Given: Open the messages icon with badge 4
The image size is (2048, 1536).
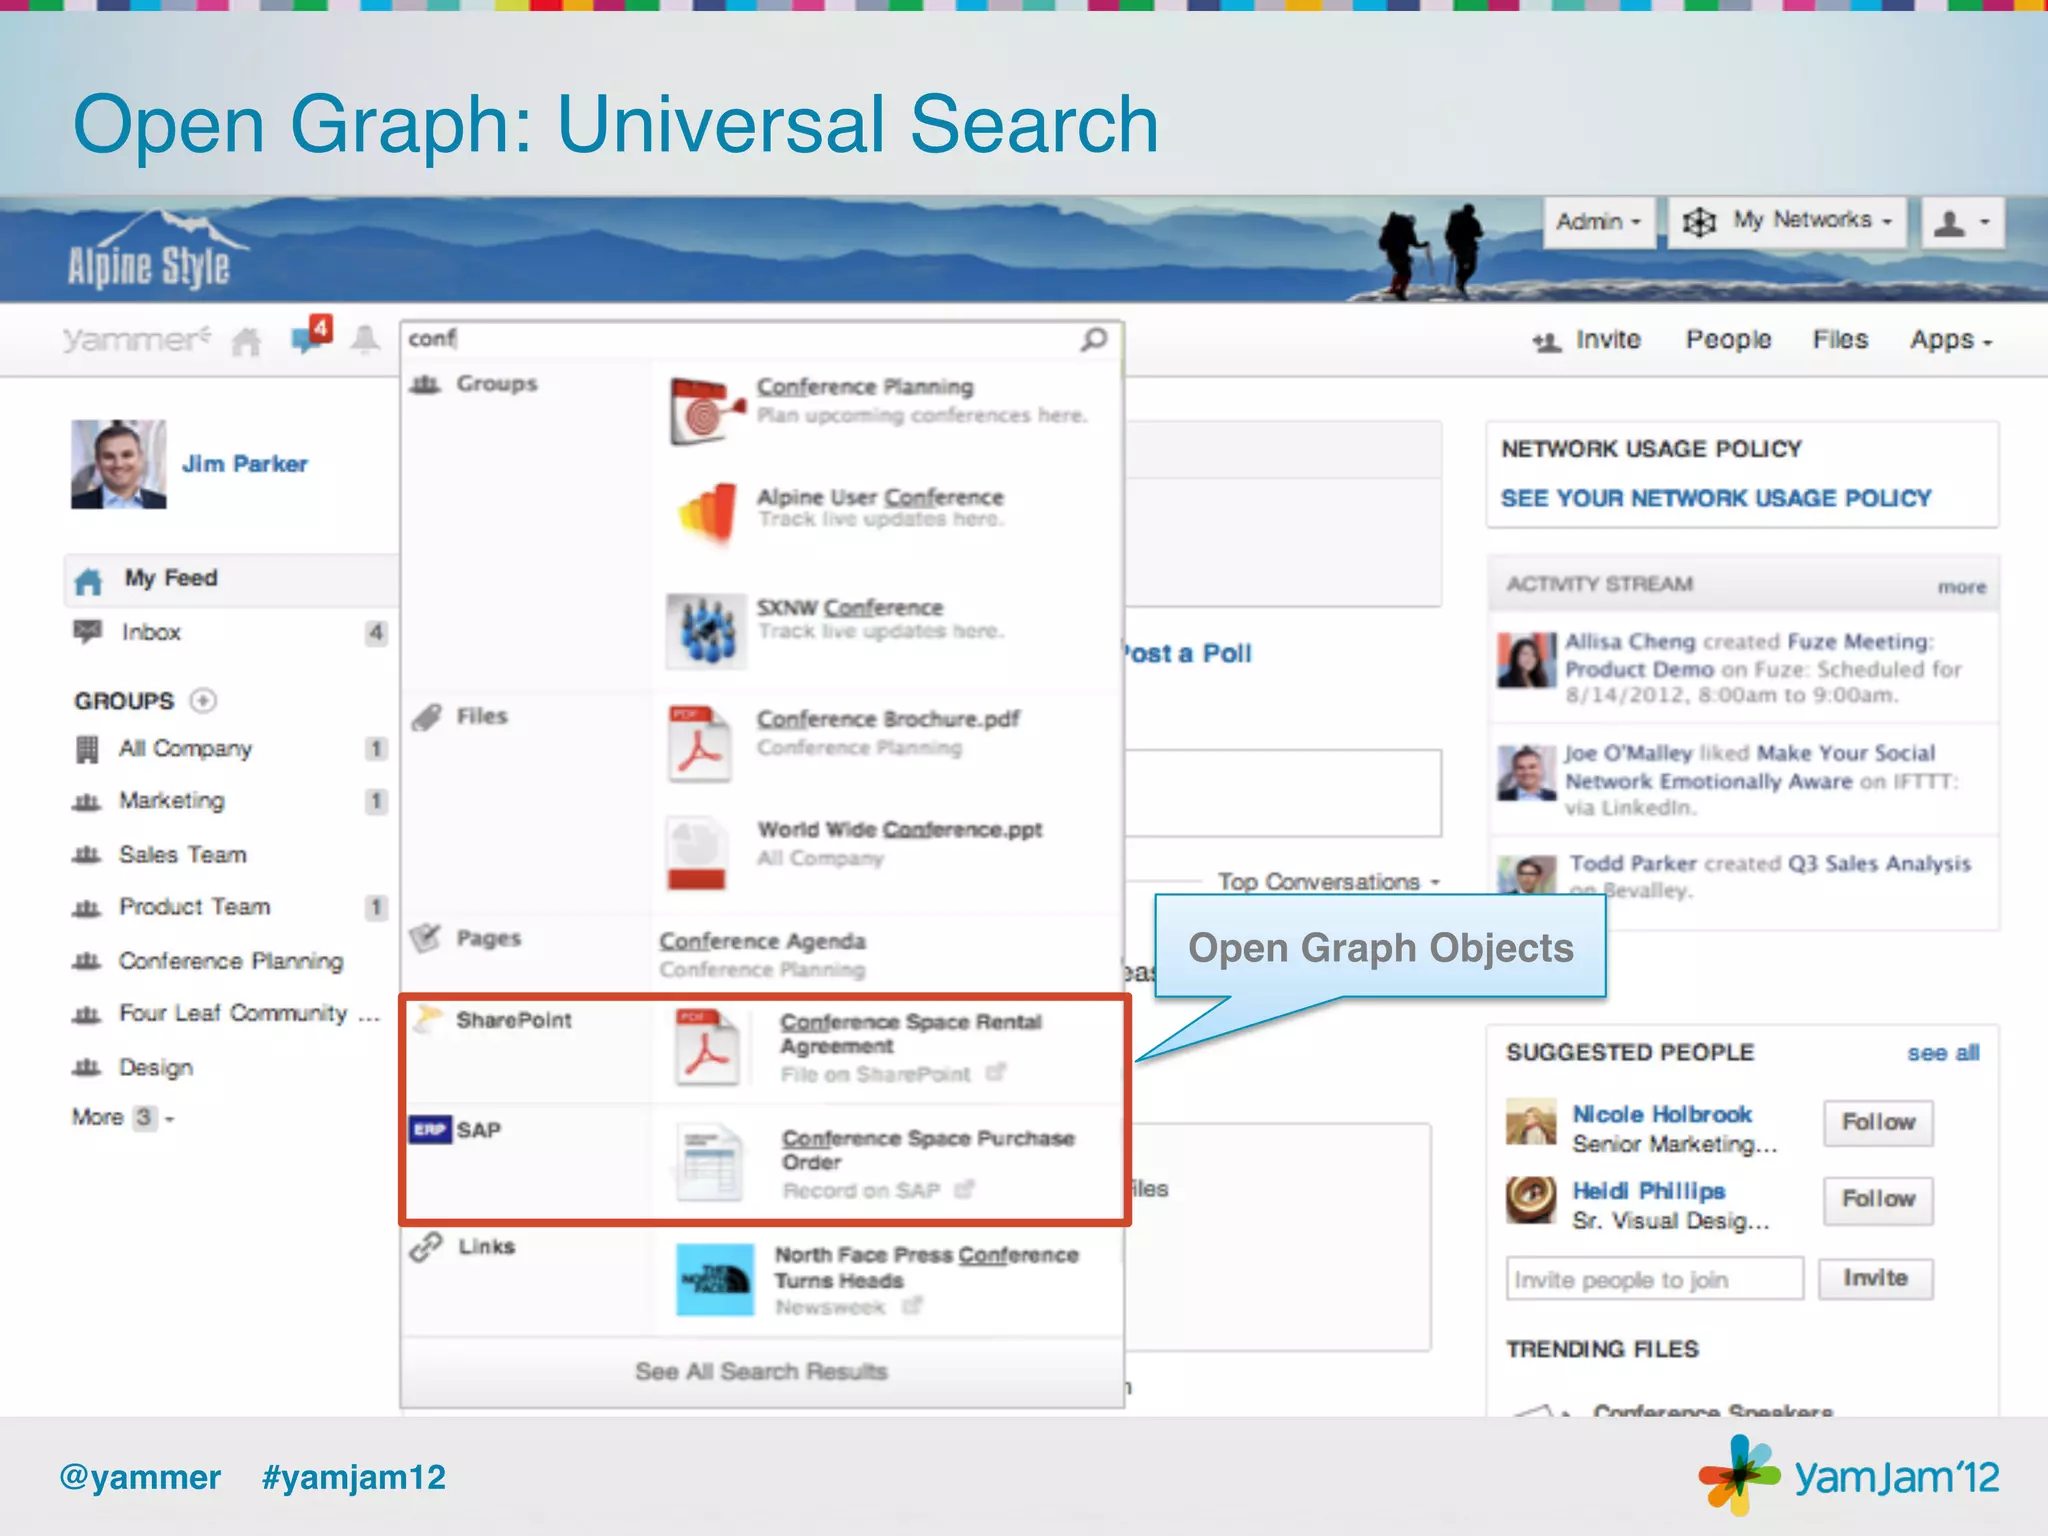Looking at the screenshot, I should [311, 334].
